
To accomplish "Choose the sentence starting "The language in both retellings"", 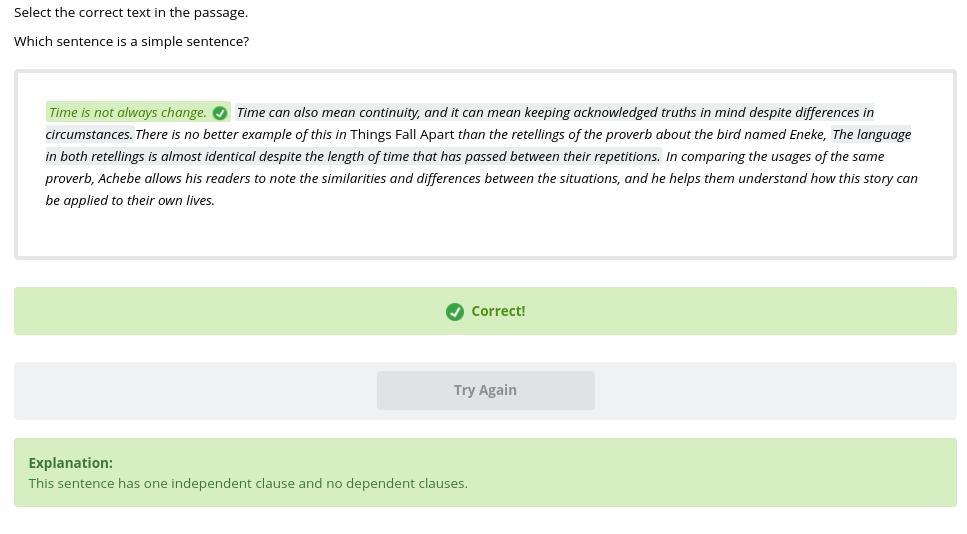I will coord(352,157).
